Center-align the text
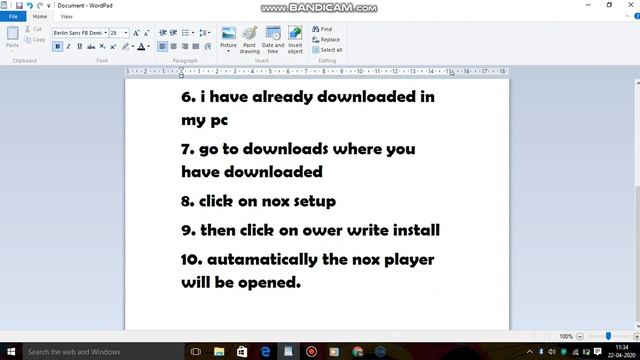Image resolution: width=640 pixels, height=360 pixels. coord(173,47)
